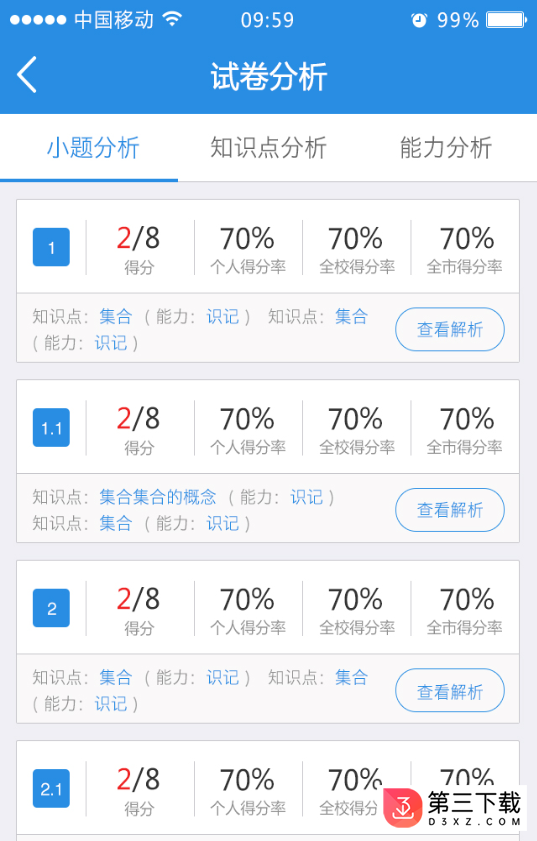Tap the alarm clock status icon
This screenshot has width=537, height=841.
tap(419, 20)
